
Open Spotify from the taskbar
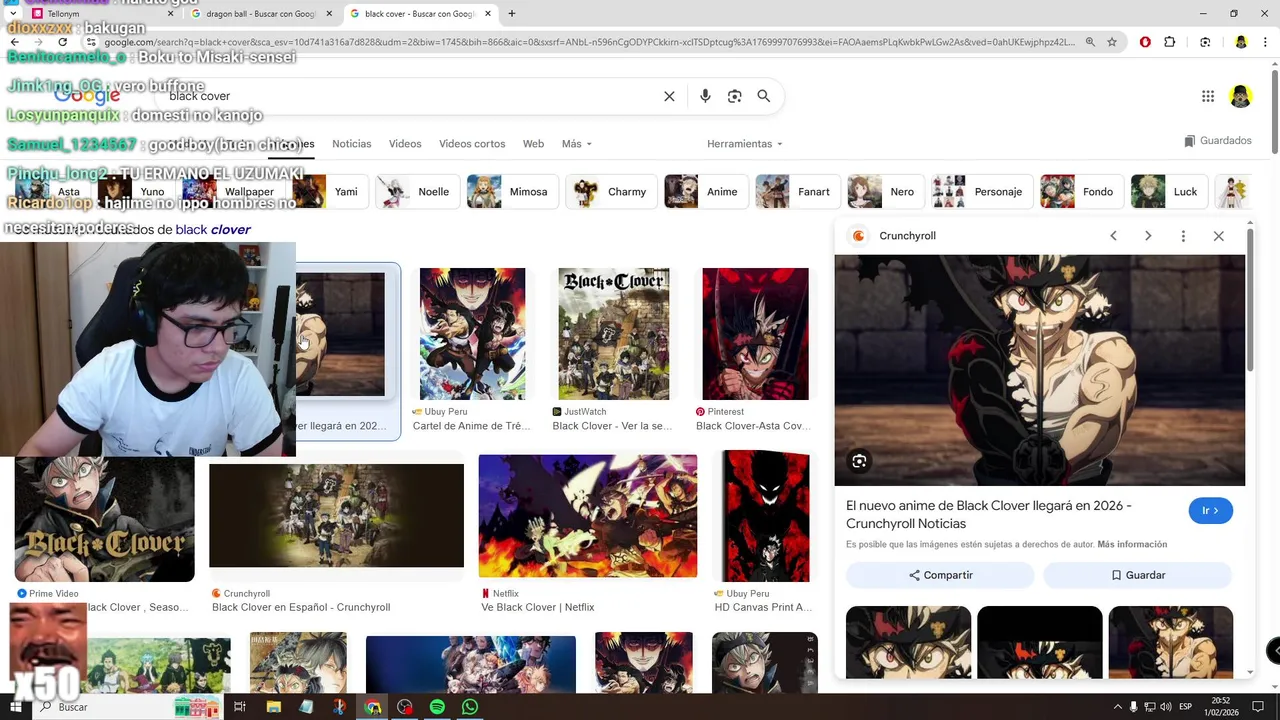coord(437,707)
